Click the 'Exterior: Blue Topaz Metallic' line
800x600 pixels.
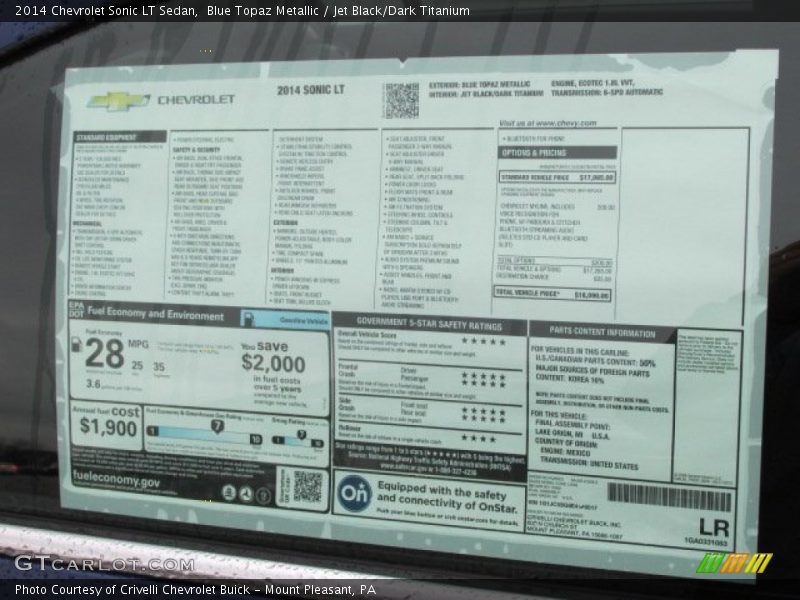(480, 84)
